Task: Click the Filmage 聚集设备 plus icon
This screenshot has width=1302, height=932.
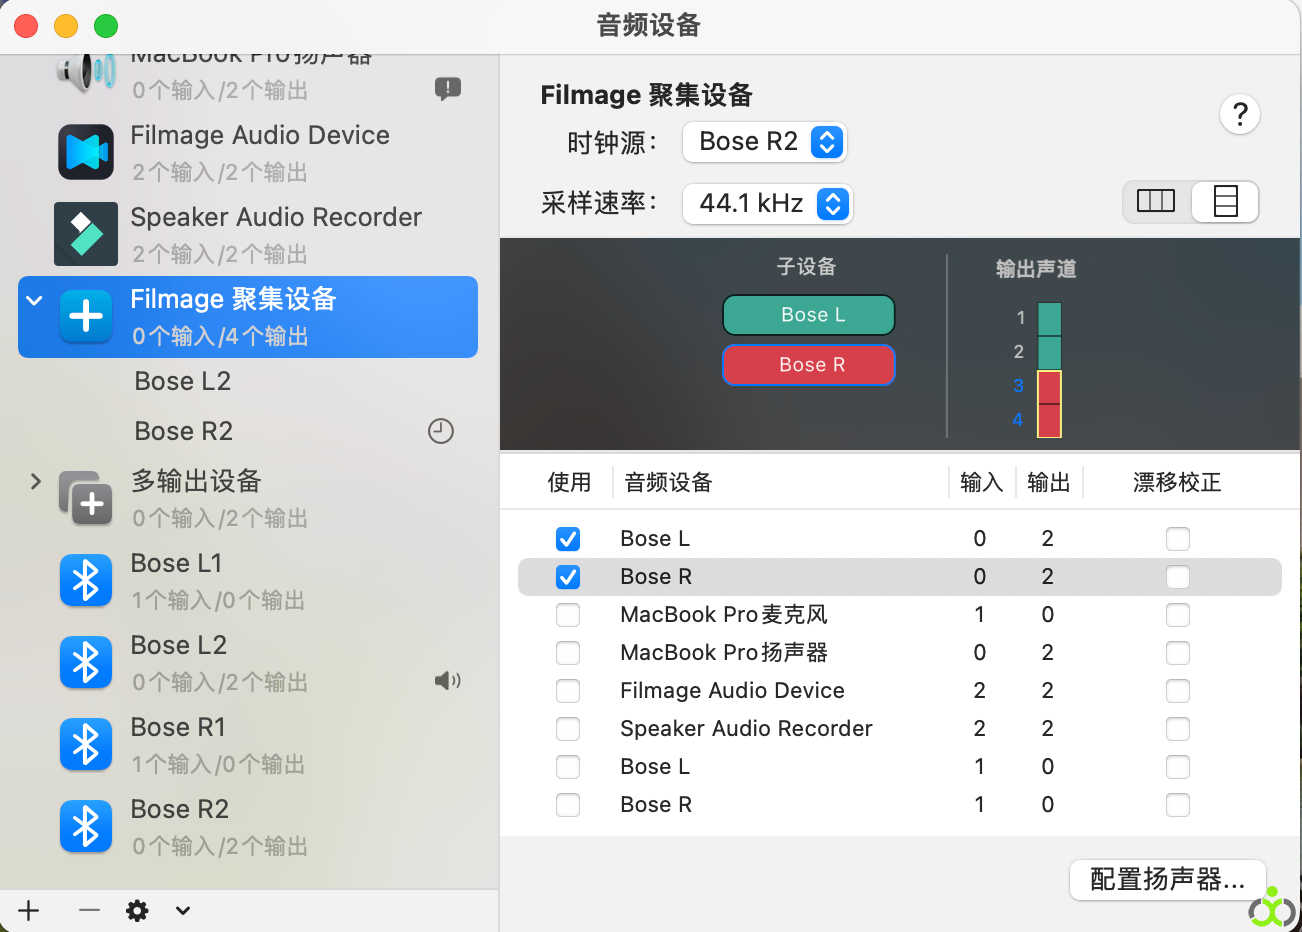Action: click(x=86, y=317)
